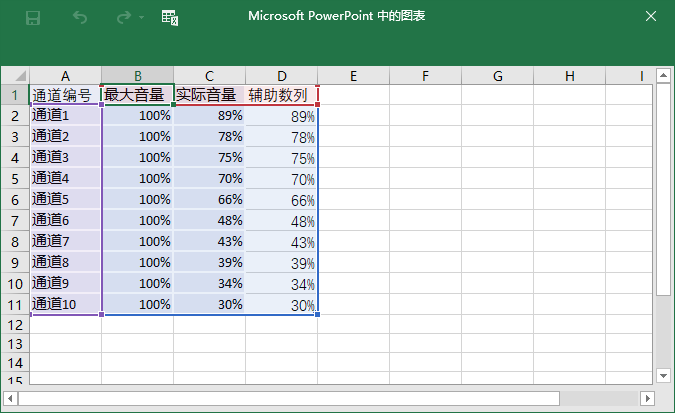The height and width of the screenshot is (413, 675).
Task: Select row 5 header
Action: pyautogui.click(x=15, y=178)
